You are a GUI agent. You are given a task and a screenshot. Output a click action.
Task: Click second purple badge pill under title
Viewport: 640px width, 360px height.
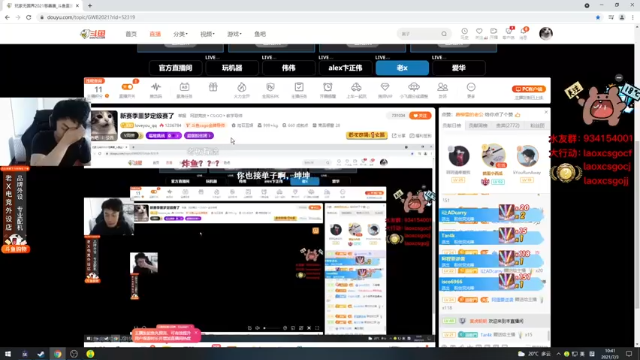(x=199, y=136)
